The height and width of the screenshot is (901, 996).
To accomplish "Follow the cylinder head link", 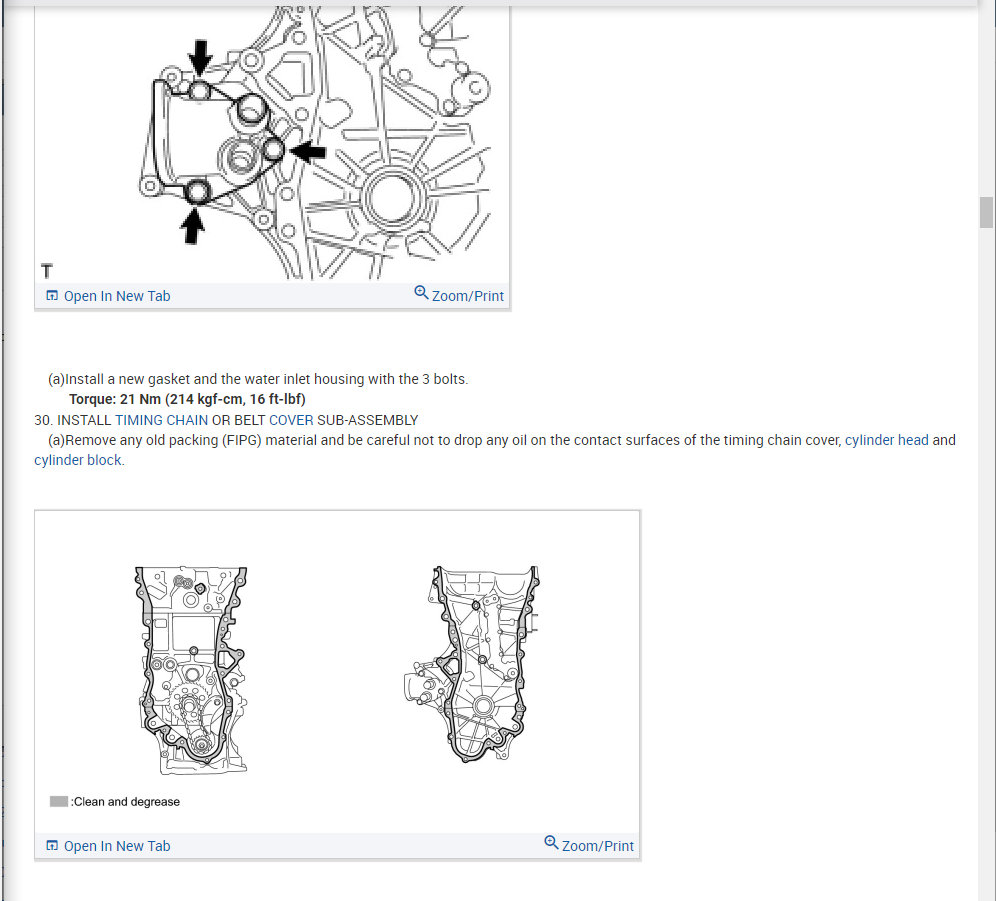I will coord(886,440).
